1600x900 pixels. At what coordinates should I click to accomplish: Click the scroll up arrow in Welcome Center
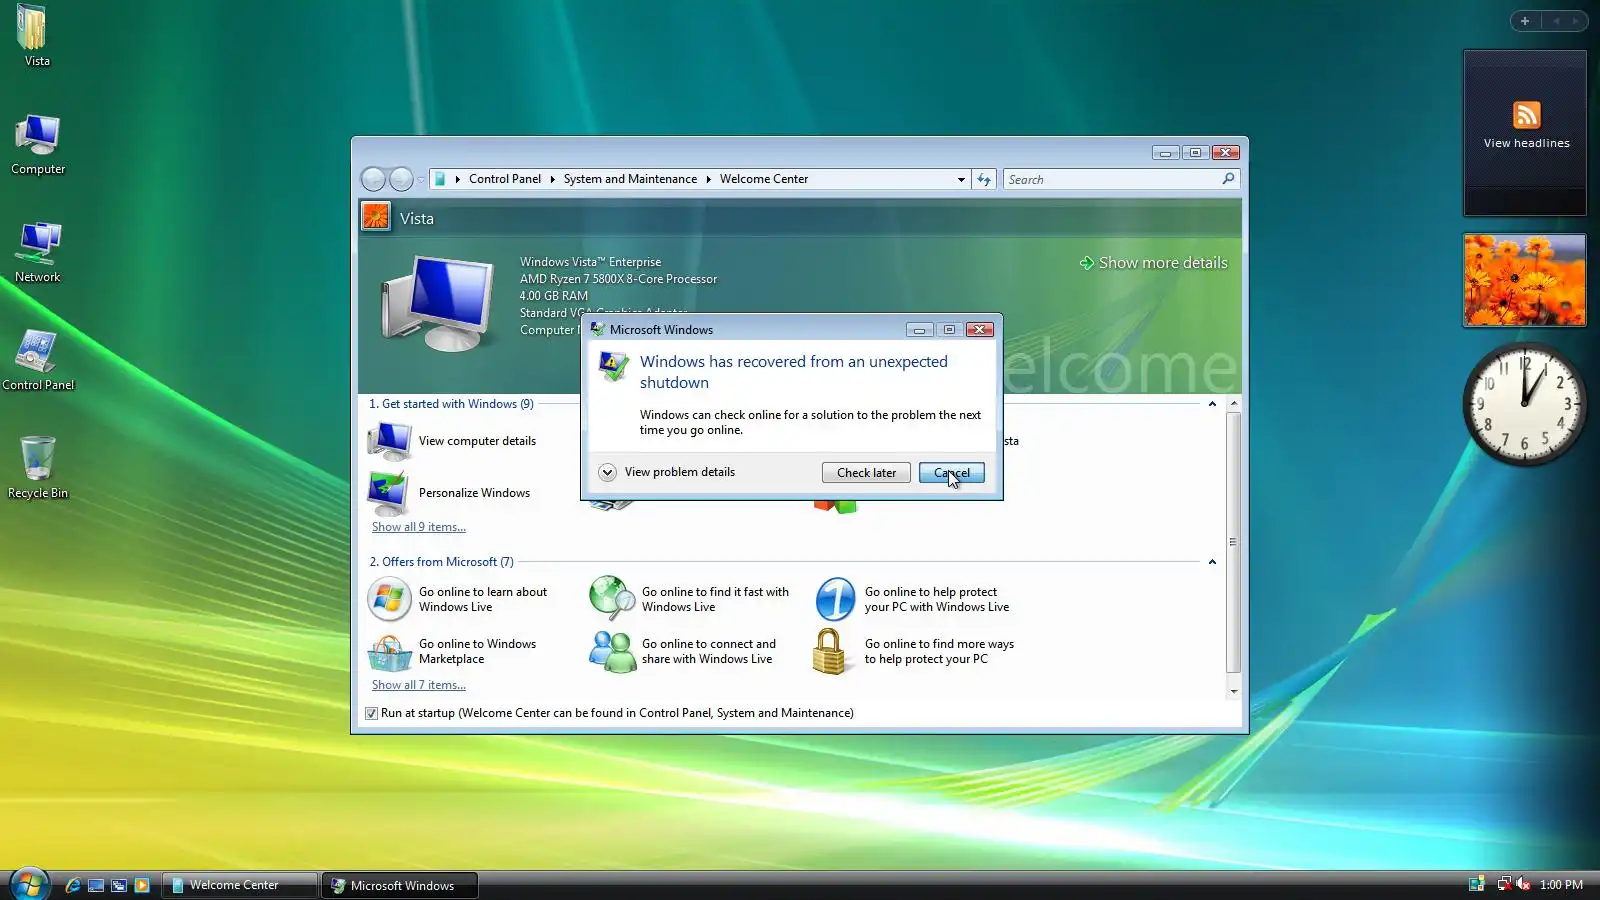tap(1233, 404)
